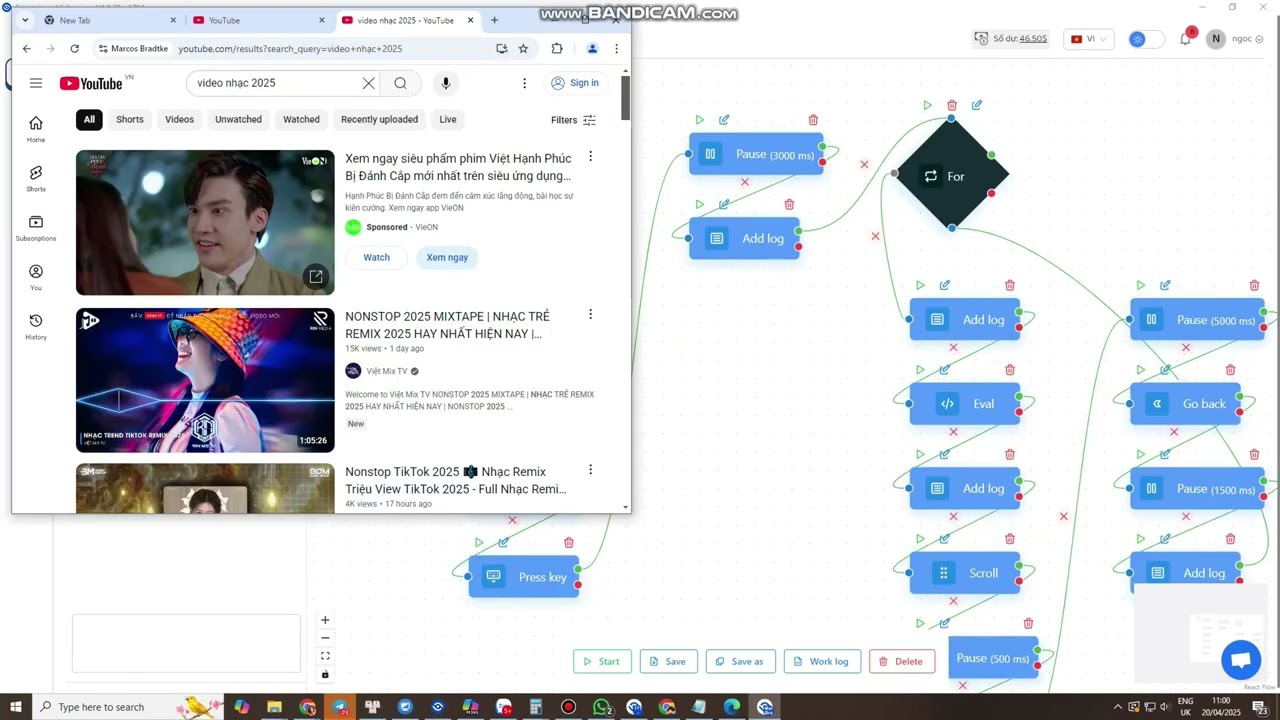Select the Shorts filter chip
The width and height of the screenshot is (1280, 720).
coord(130,119)
